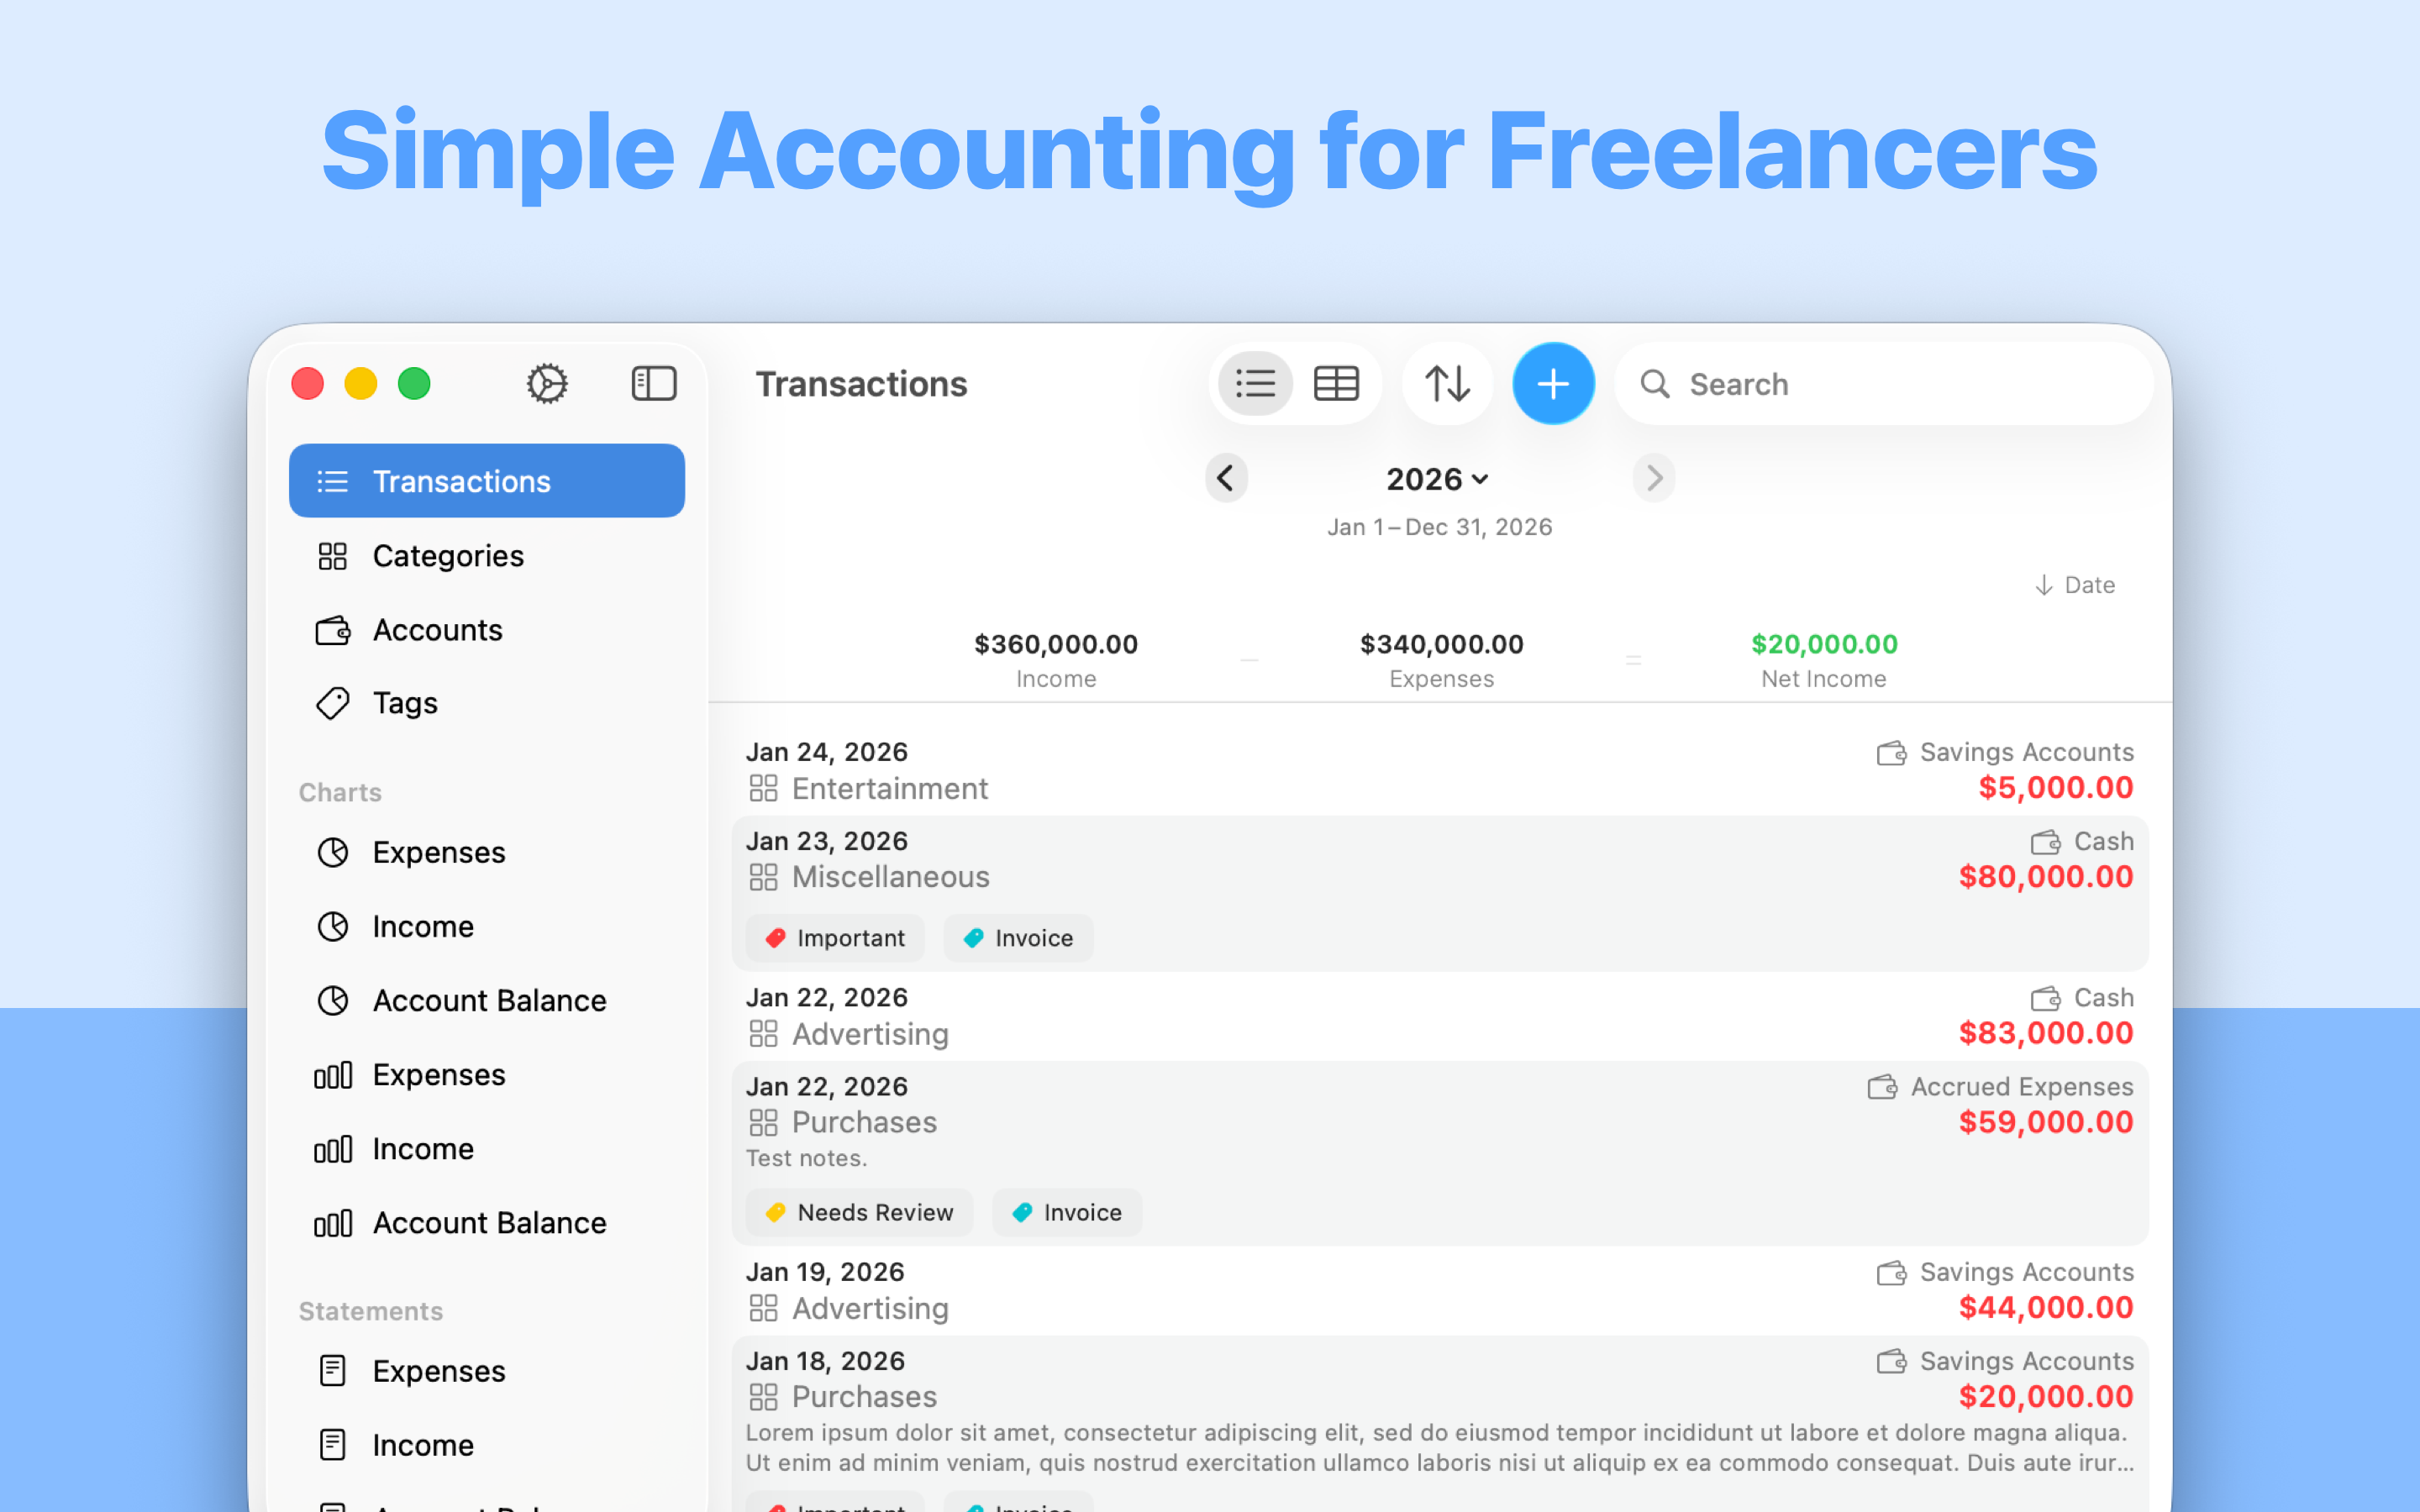Open the Account Balance bar chart
The image size is (2420, 1512).
(487, 1223)
